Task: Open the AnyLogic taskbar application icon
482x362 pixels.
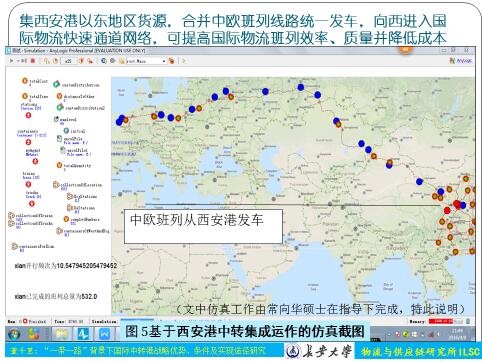Action: click(x=83, y=334)
